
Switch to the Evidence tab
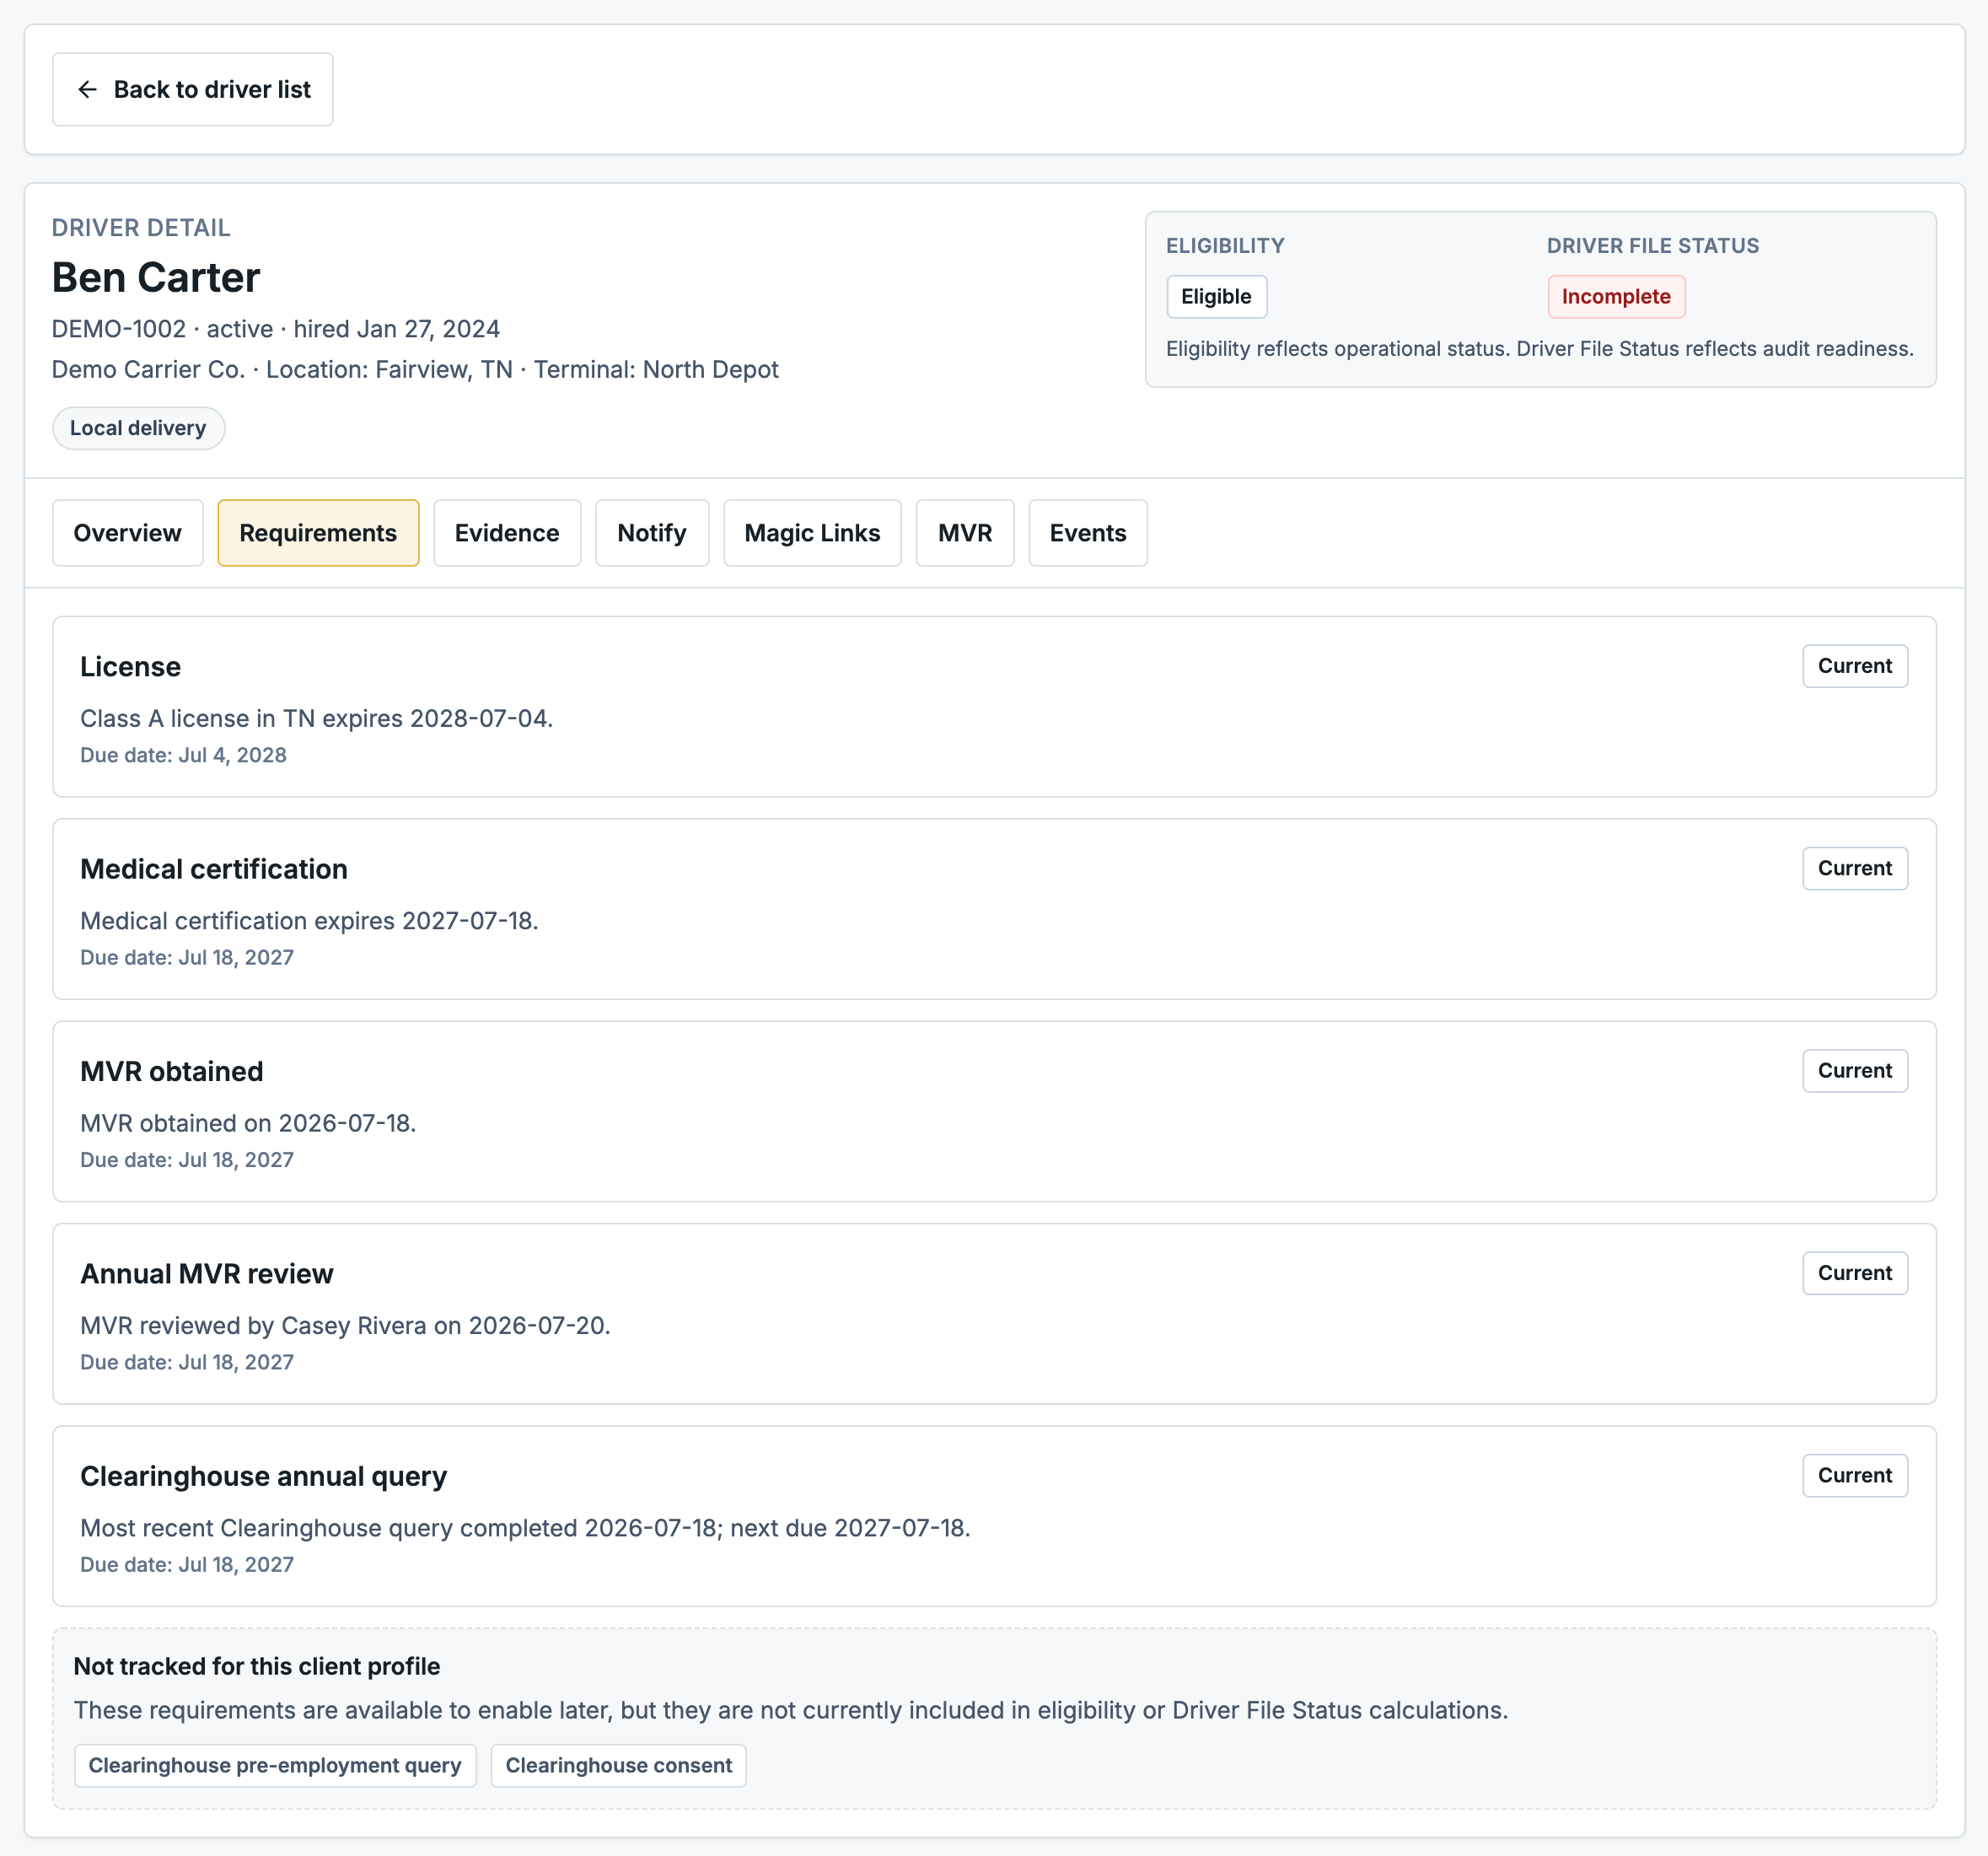coord(507,533)
